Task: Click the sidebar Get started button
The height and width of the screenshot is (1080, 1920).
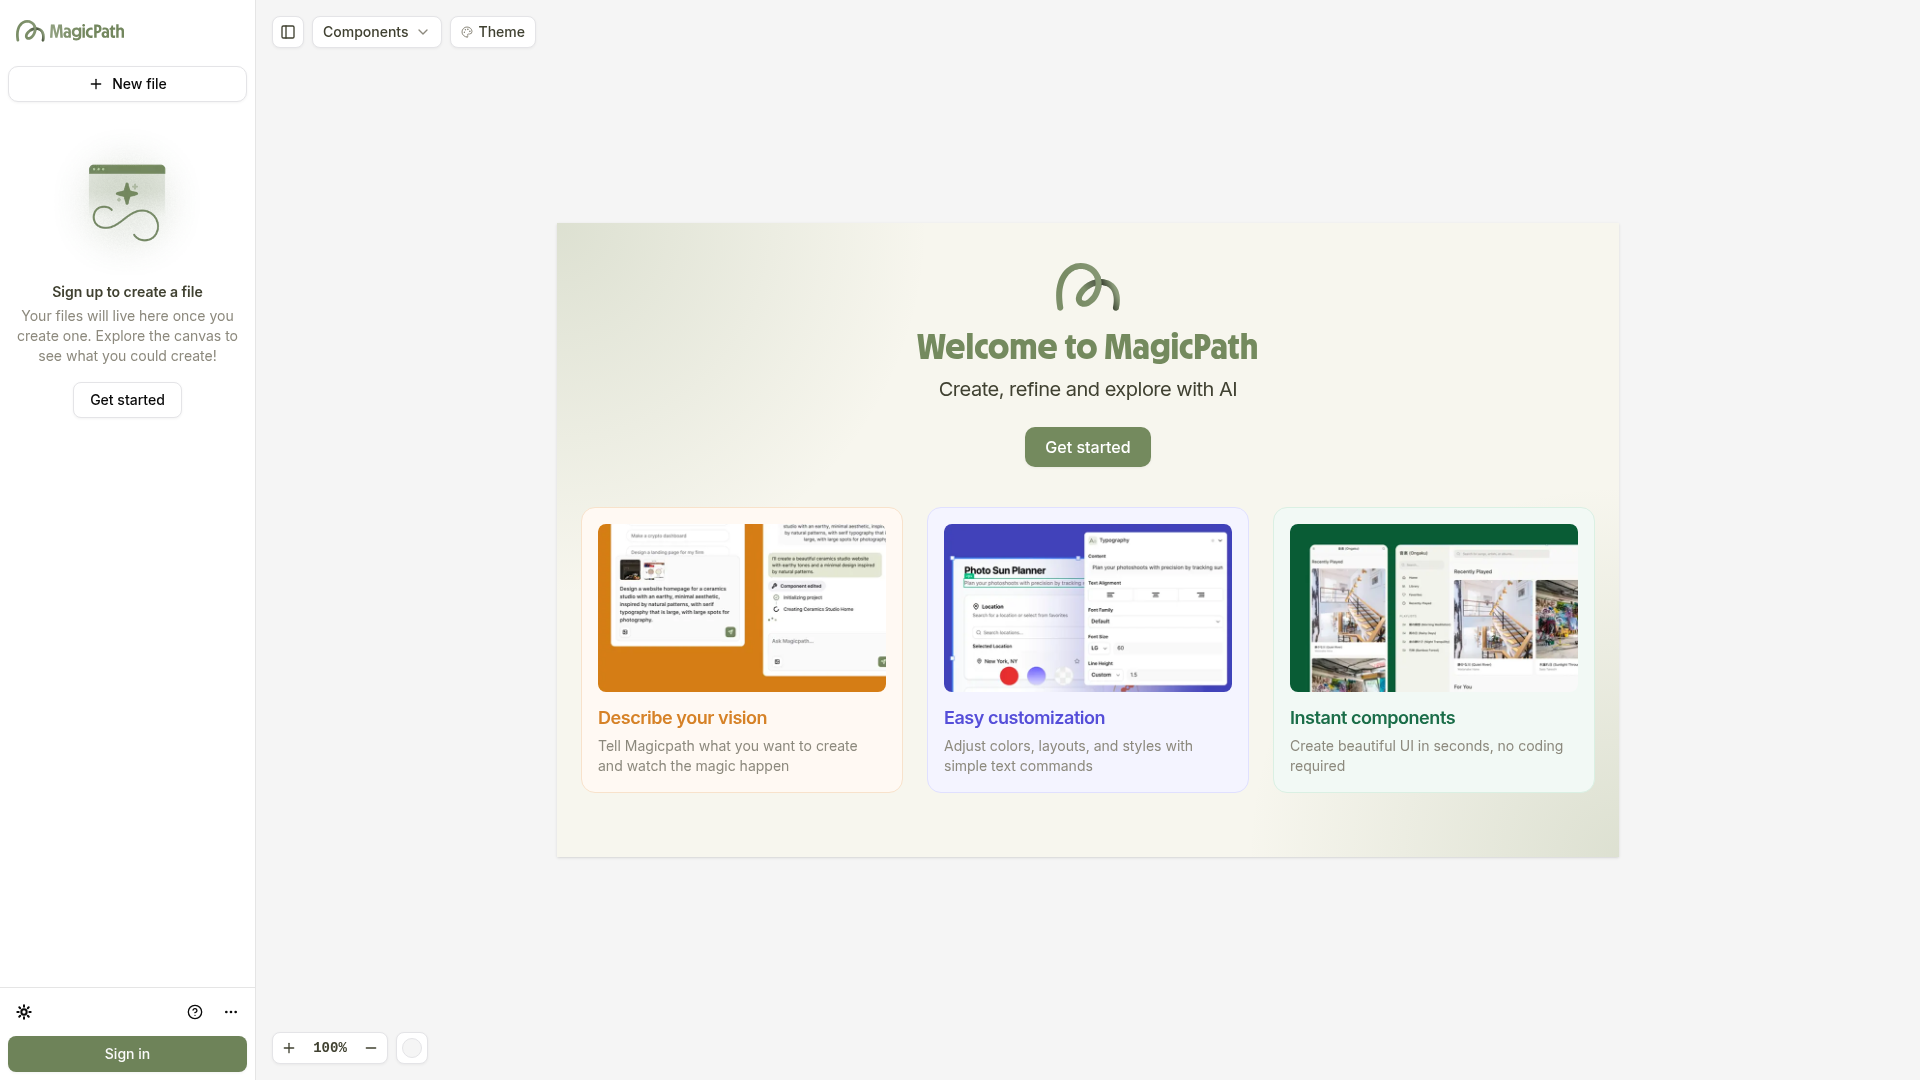Action: [x=127, y=400]
